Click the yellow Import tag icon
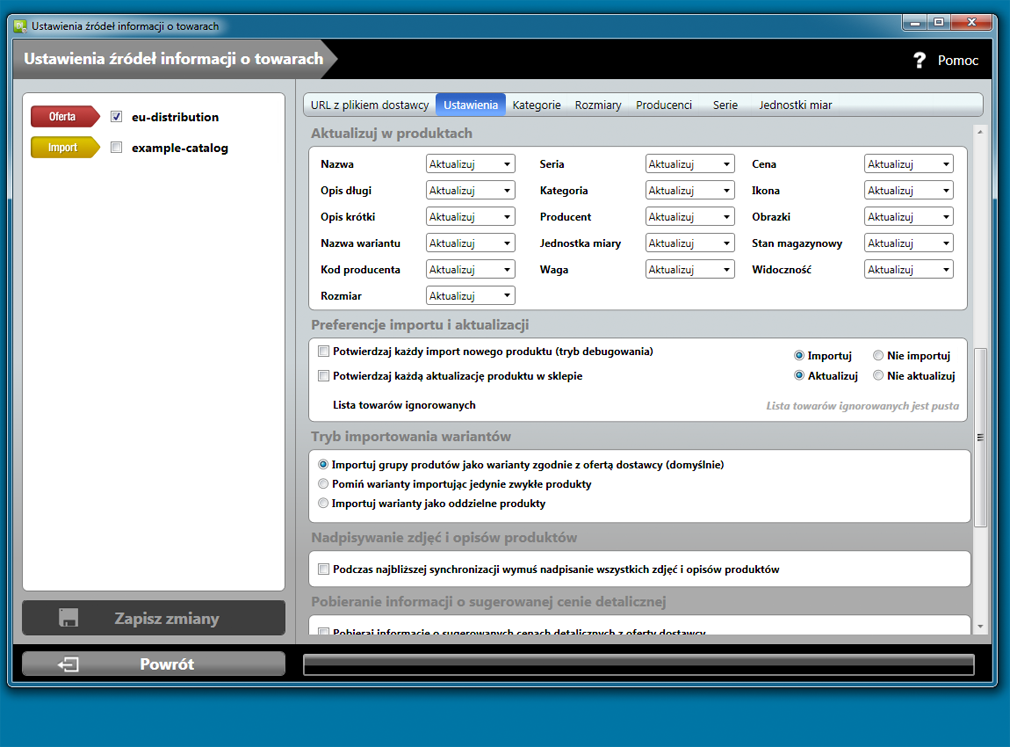Image resolution: width=1010 pixels, height=747 pixels. [x=64, y=148]
